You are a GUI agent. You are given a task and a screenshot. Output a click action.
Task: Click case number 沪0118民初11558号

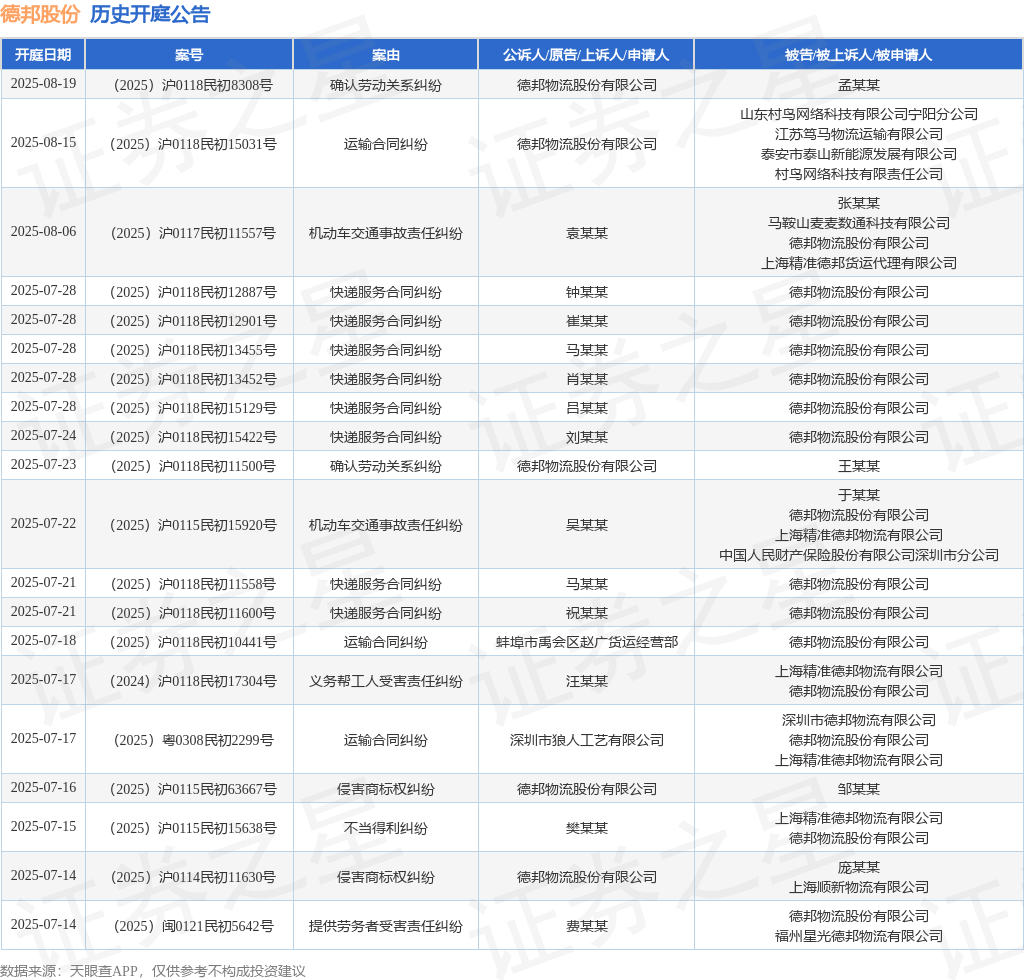(x=193, y=584)
